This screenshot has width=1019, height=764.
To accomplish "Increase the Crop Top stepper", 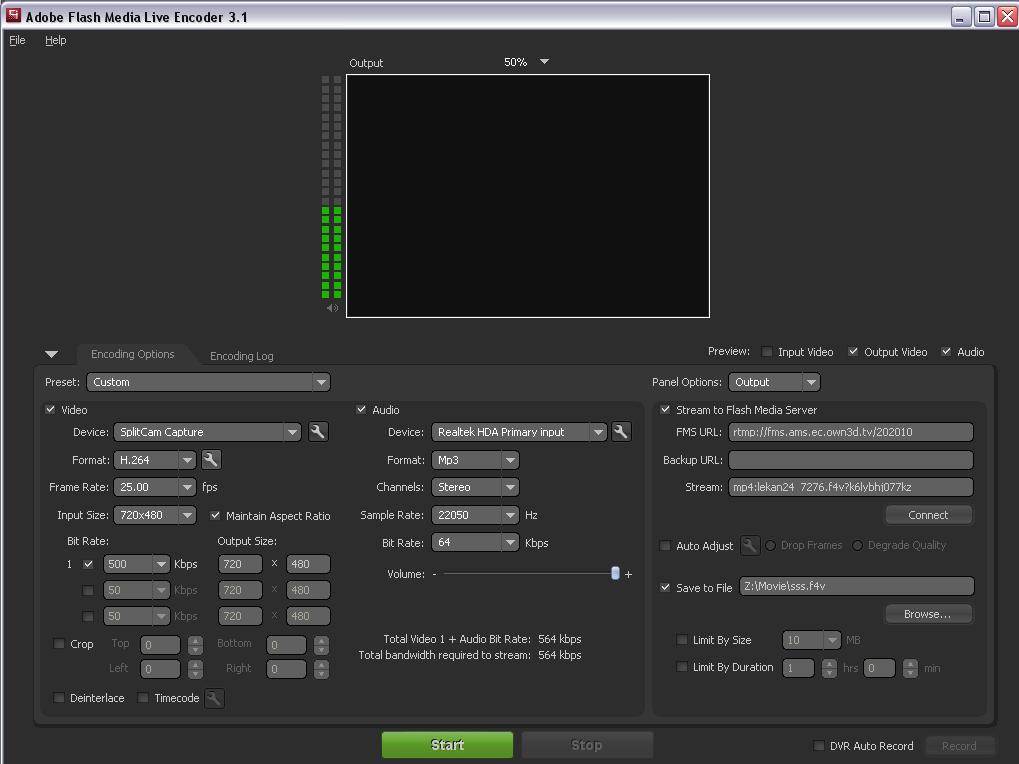I will [x=195, y=641].
